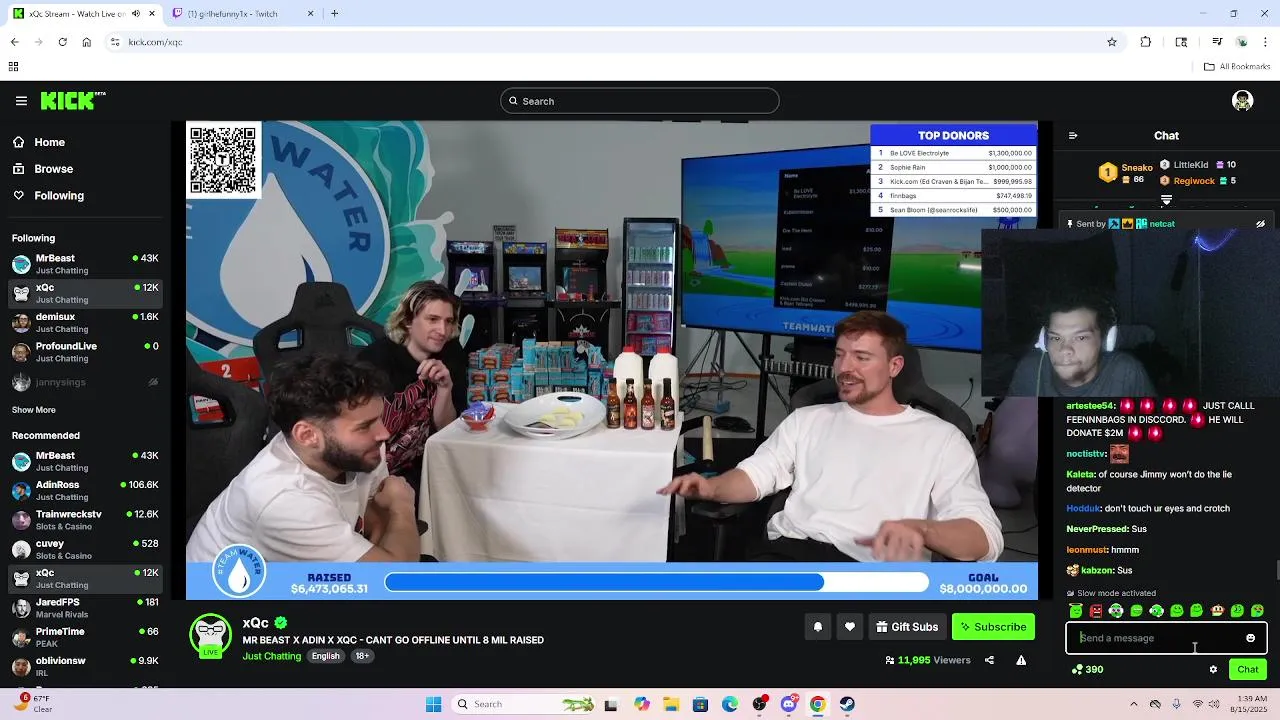1280x720 pixels.
Task: Click LittleKid on the gift leaderboard
Action: coord(1198,165)
